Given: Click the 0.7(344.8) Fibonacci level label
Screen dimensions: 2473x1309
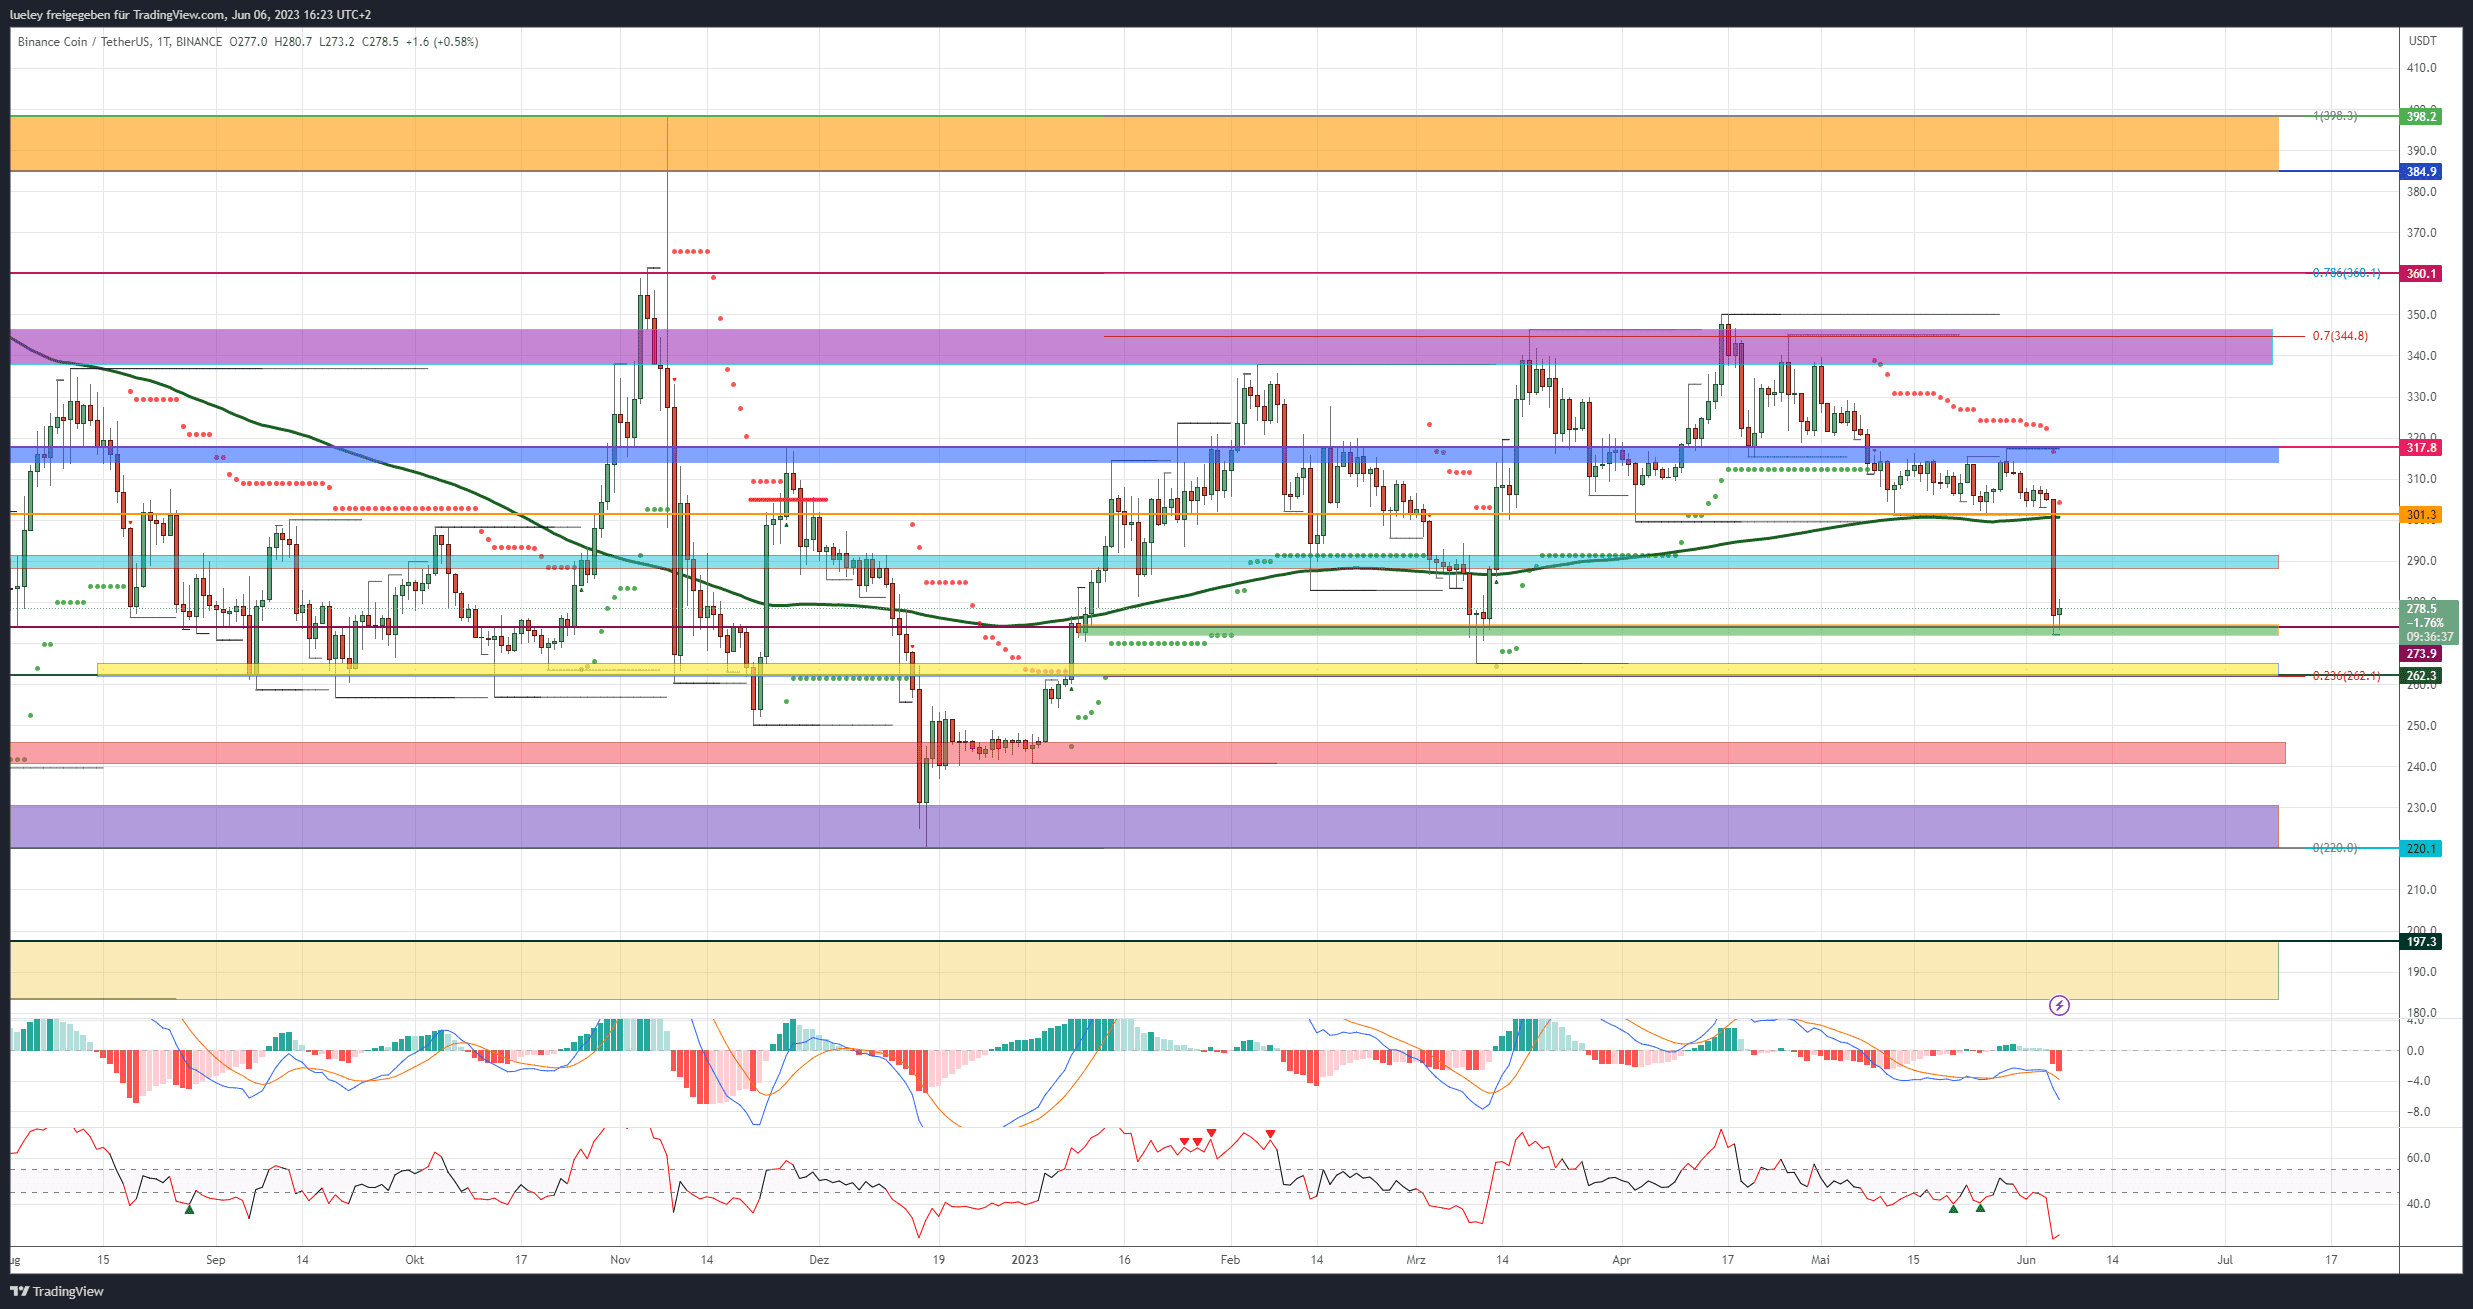Looking at the screenshot, I should 2340,336.
